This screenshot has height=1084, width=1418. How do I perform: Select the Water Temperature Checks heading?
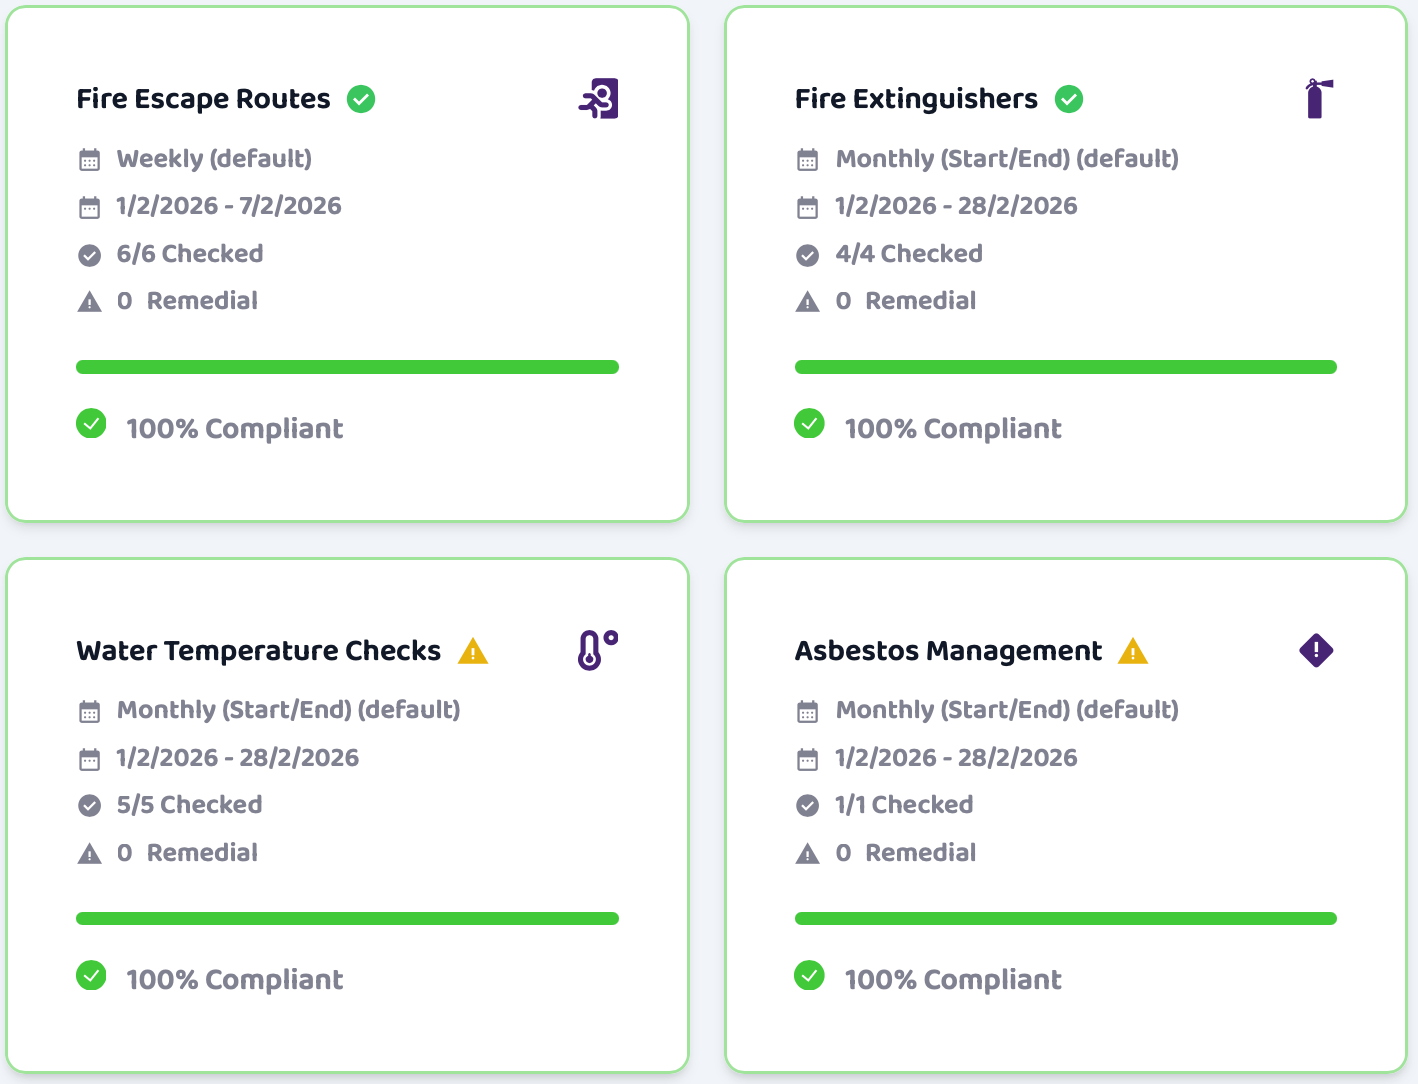(x=258, y=650)
